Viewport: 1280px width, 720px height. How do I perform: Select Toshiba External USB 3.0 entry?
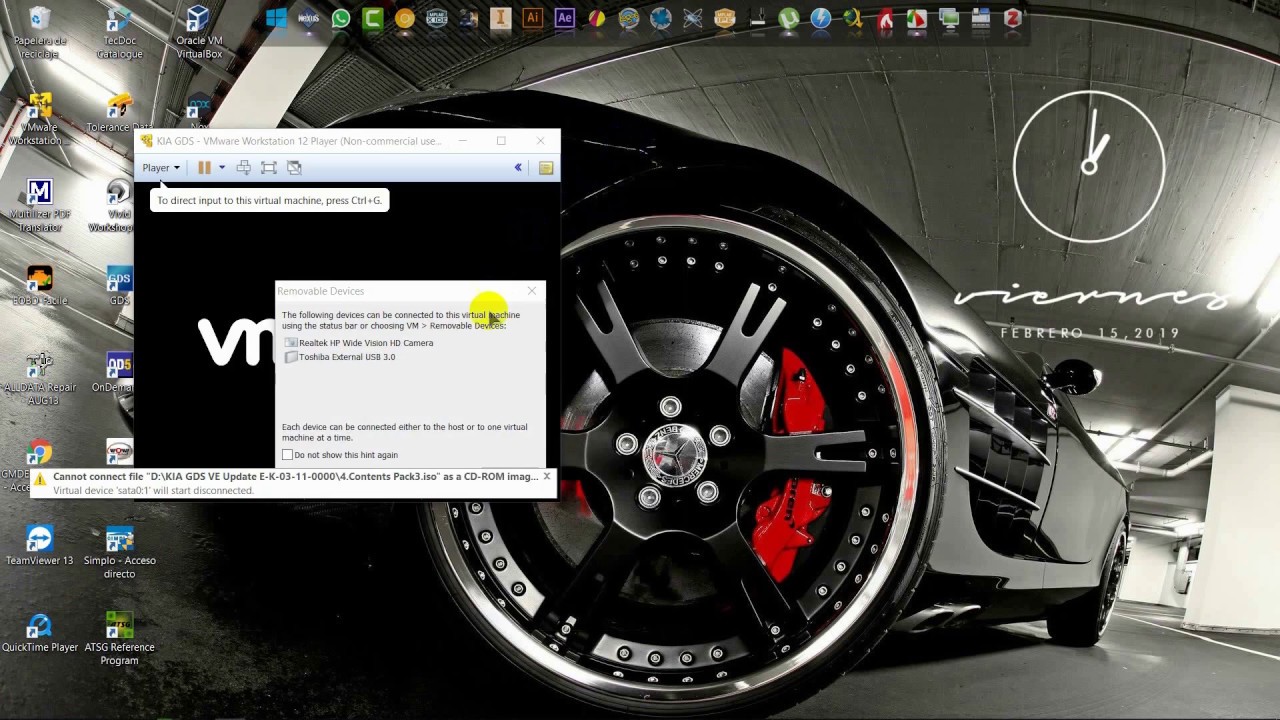click(340, 357)
